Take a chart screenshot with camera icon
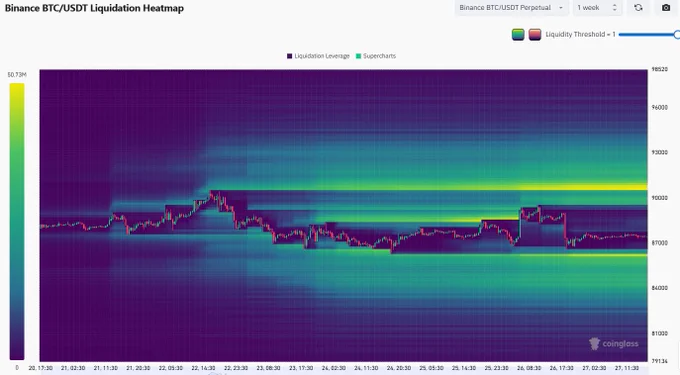 click(666, 8)
